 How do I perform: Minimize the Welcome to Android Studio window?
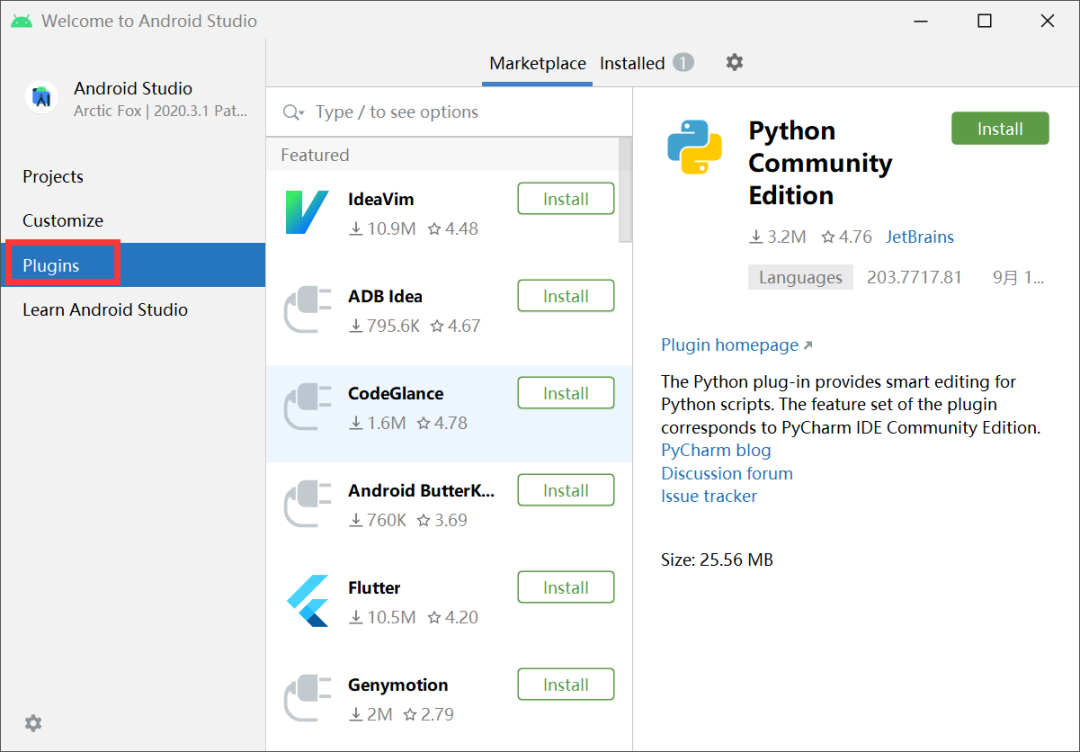[921, 21]
